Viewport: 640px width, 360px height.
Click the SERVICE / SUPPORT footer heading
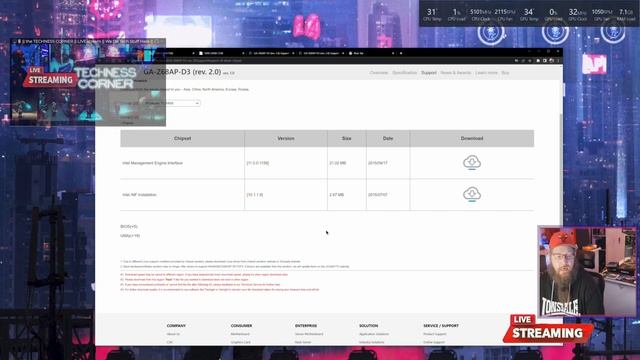pos(441,326)
